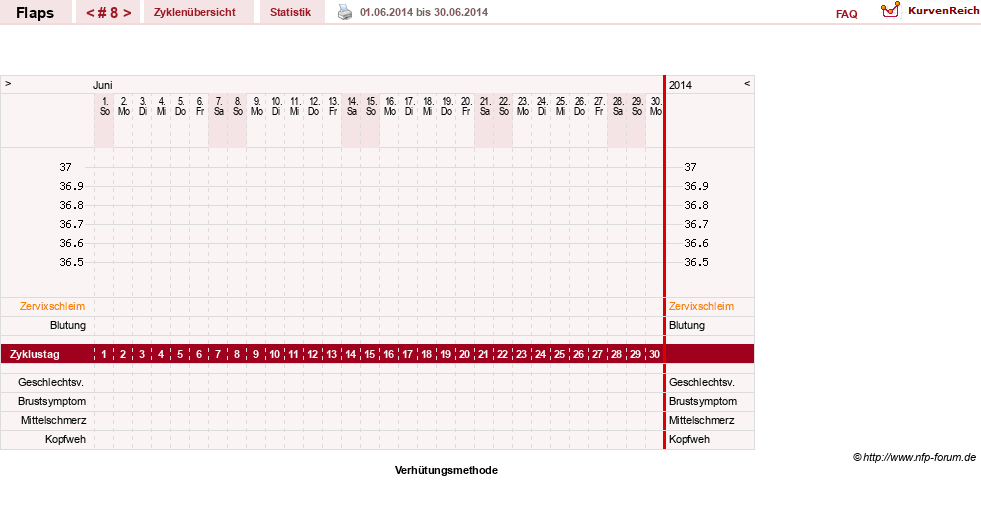Click the left orange Zervixschleim label
Screen dimensions: 981x509
pyautogui.click(x=53, y=306)
